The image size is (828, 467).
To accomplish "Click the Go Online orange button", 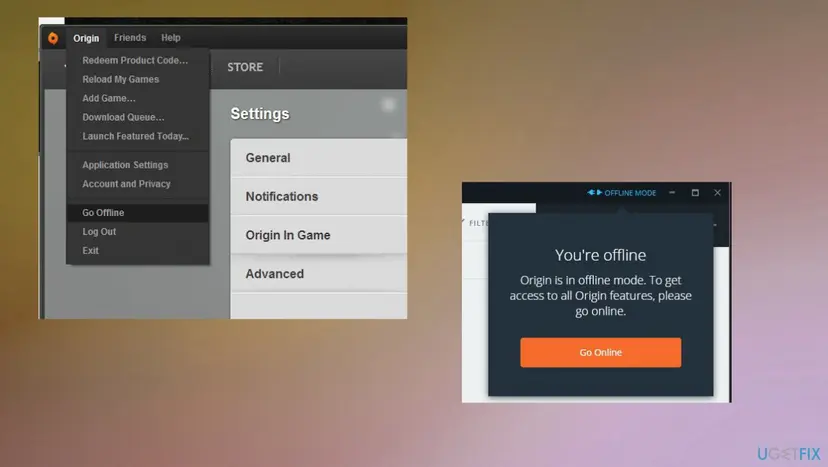I will (x=600, y=352).
